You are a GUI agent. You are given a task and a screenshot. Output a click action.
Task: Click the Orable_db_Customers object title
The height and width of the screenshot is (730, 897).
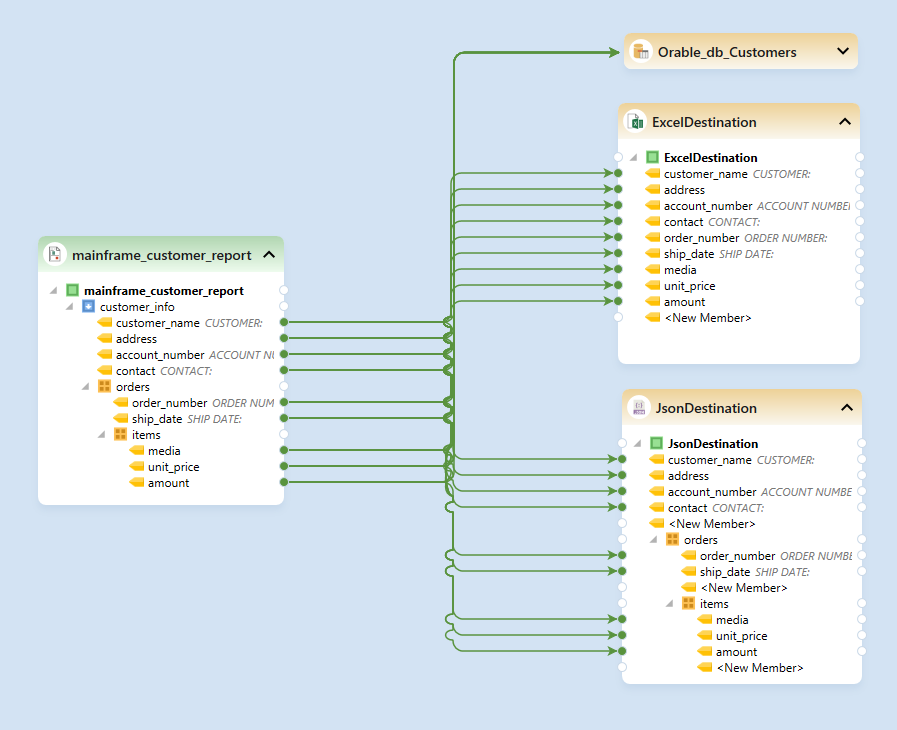click(x=727, y=52)
